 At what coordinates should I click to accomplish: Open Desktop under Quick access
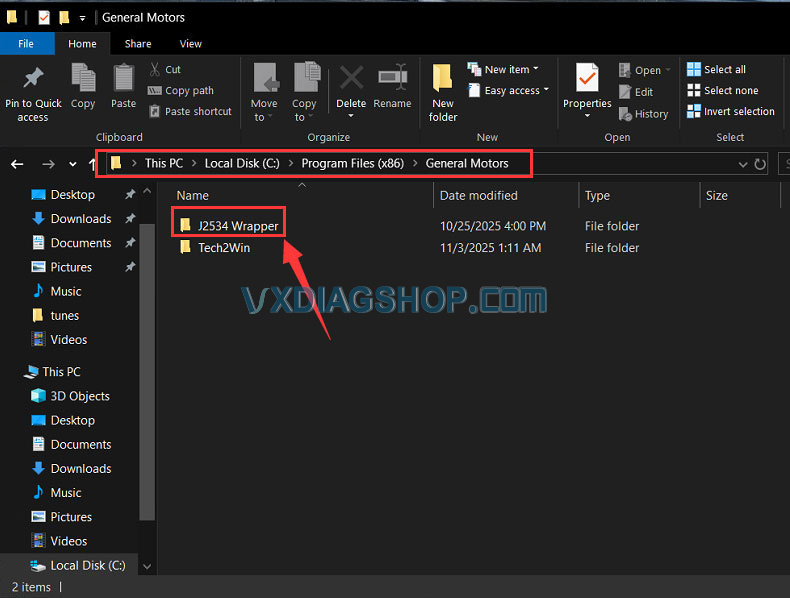tap(73, 194)
